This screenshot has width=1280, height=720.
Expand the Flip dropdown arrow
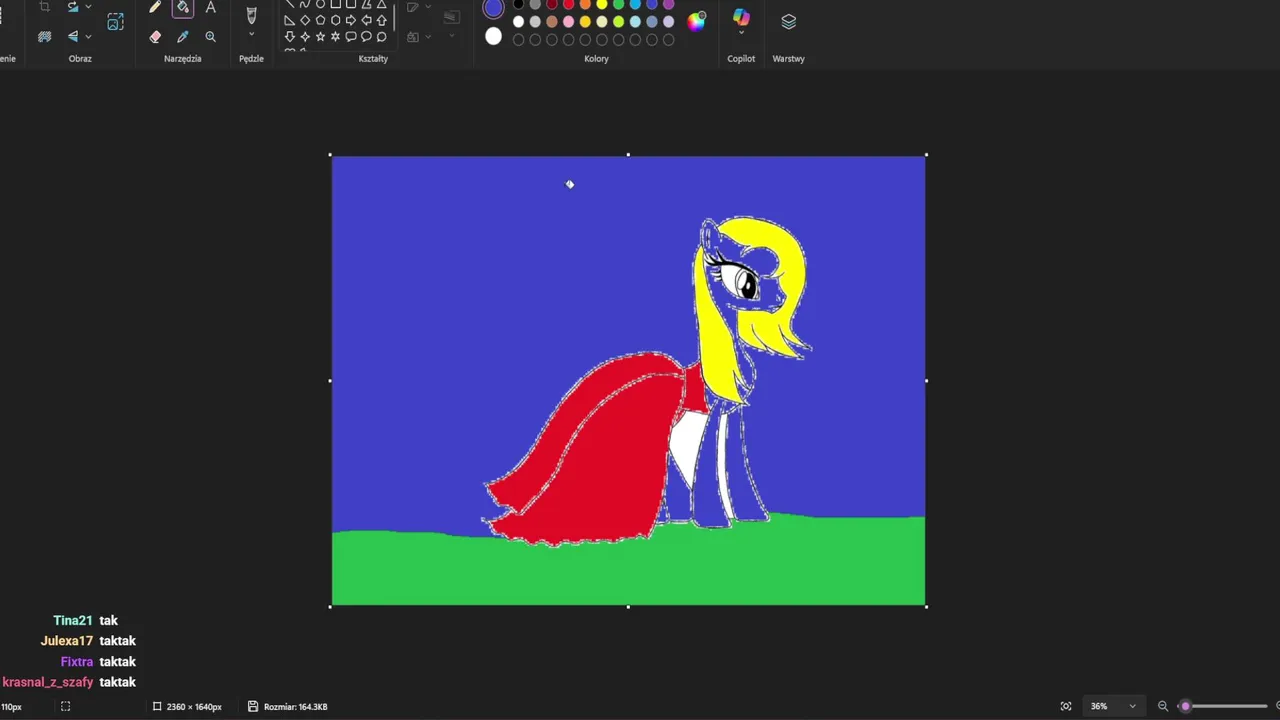tap(88, 37)
